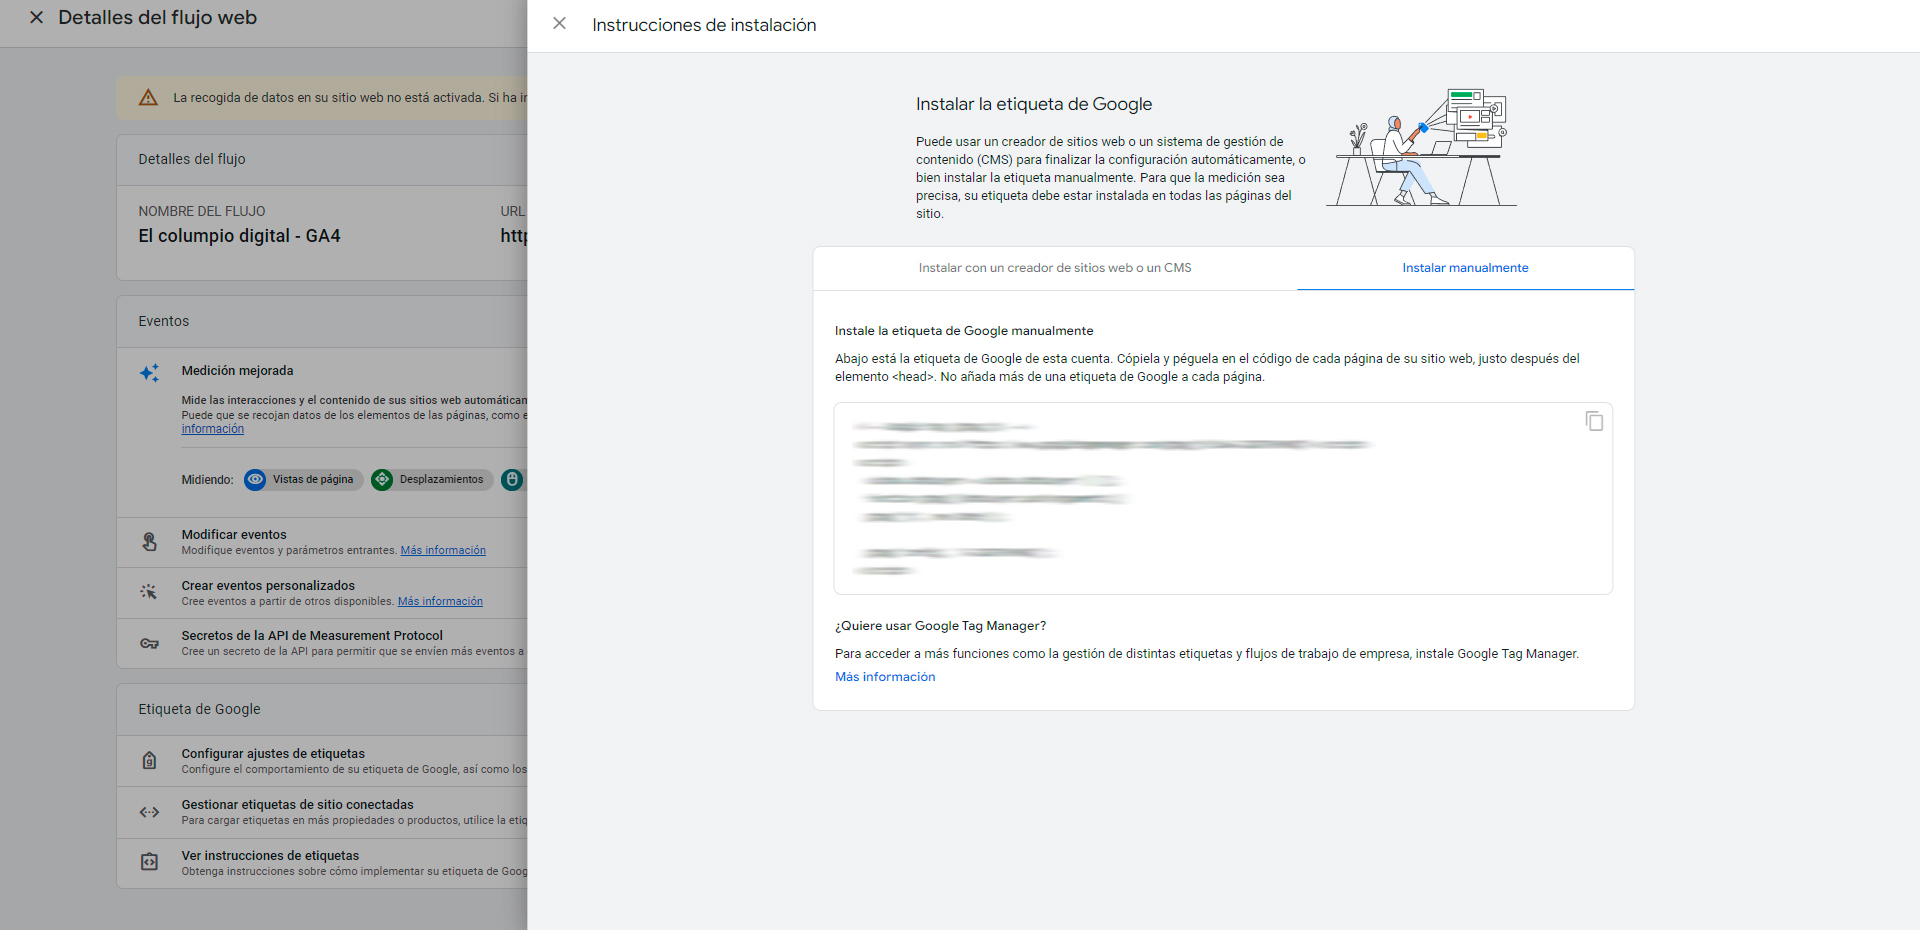Open Modificar eventos row
This screenshot has height=930, width=1920.
(322, 543)
